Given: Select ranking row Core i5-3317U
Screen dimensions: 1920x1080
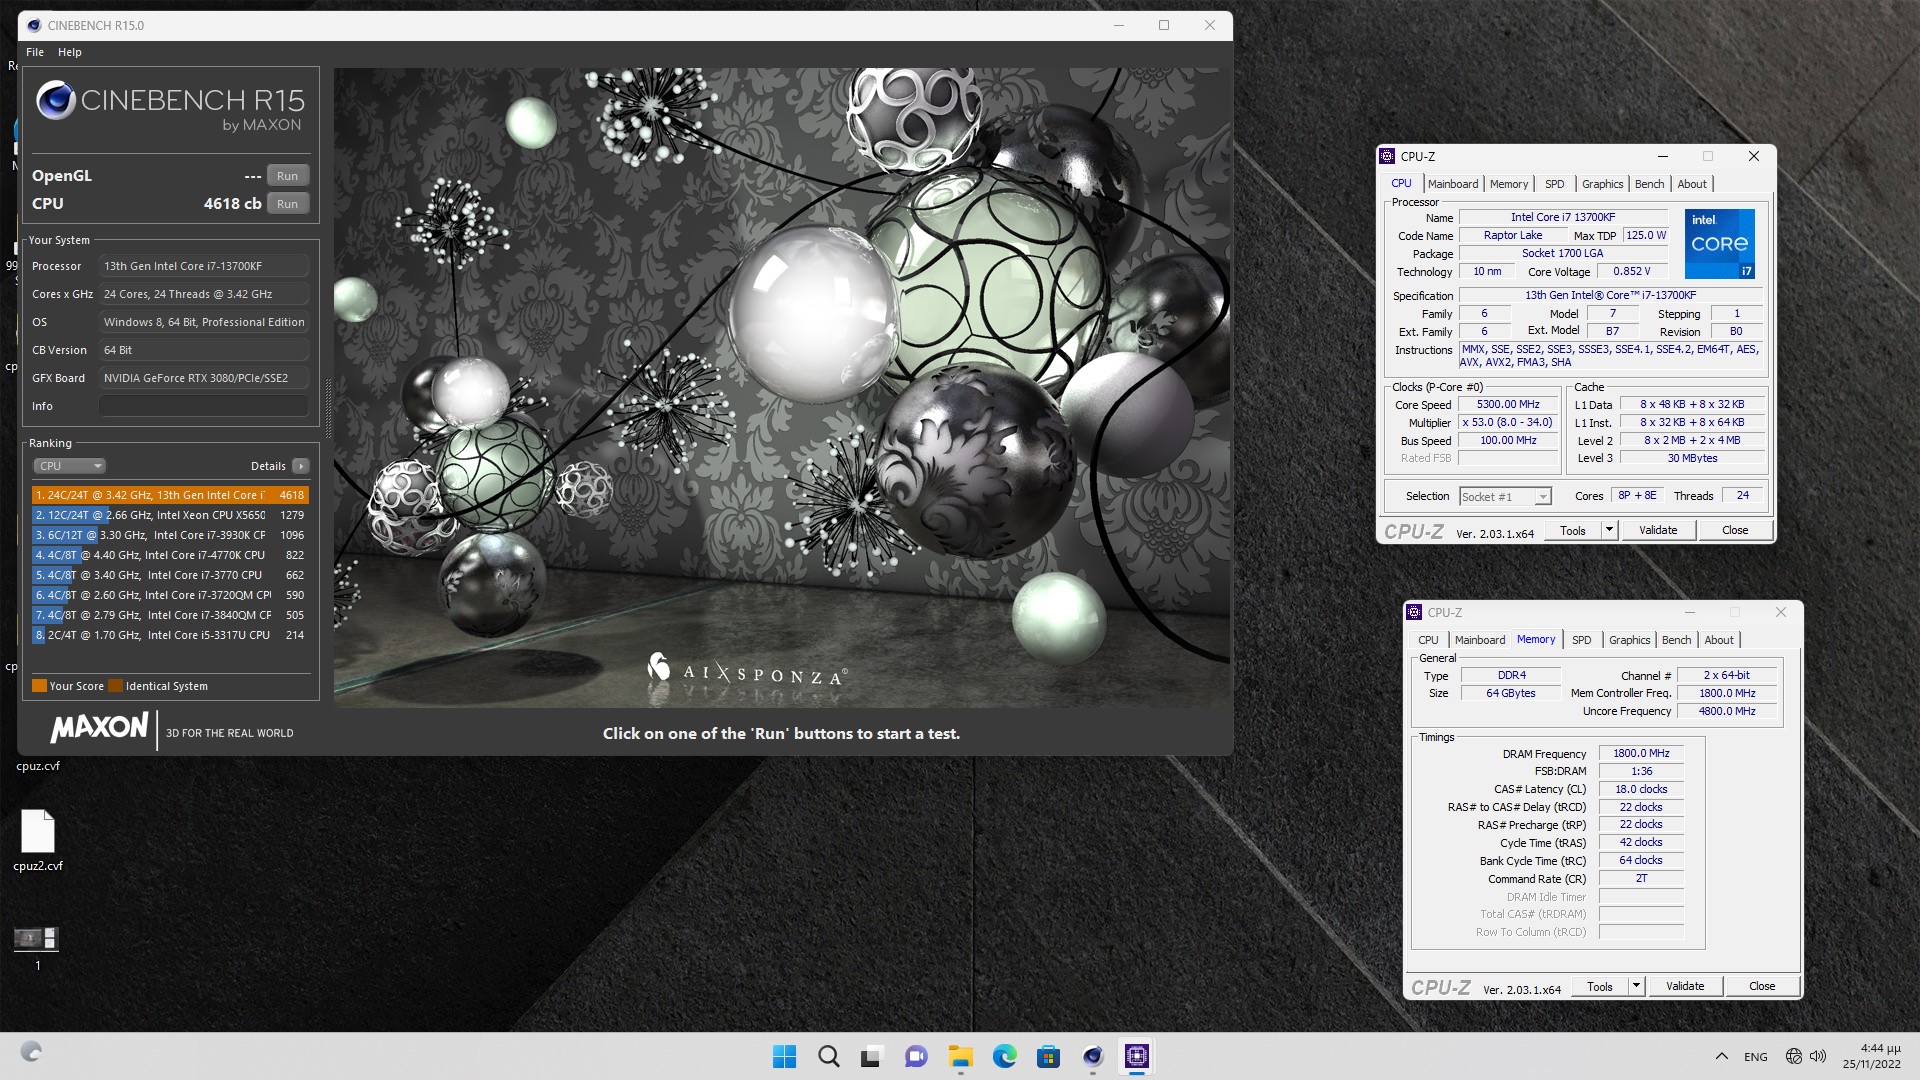Looking at the screenshot, I should pyautogui.click(x=170, y=635).
